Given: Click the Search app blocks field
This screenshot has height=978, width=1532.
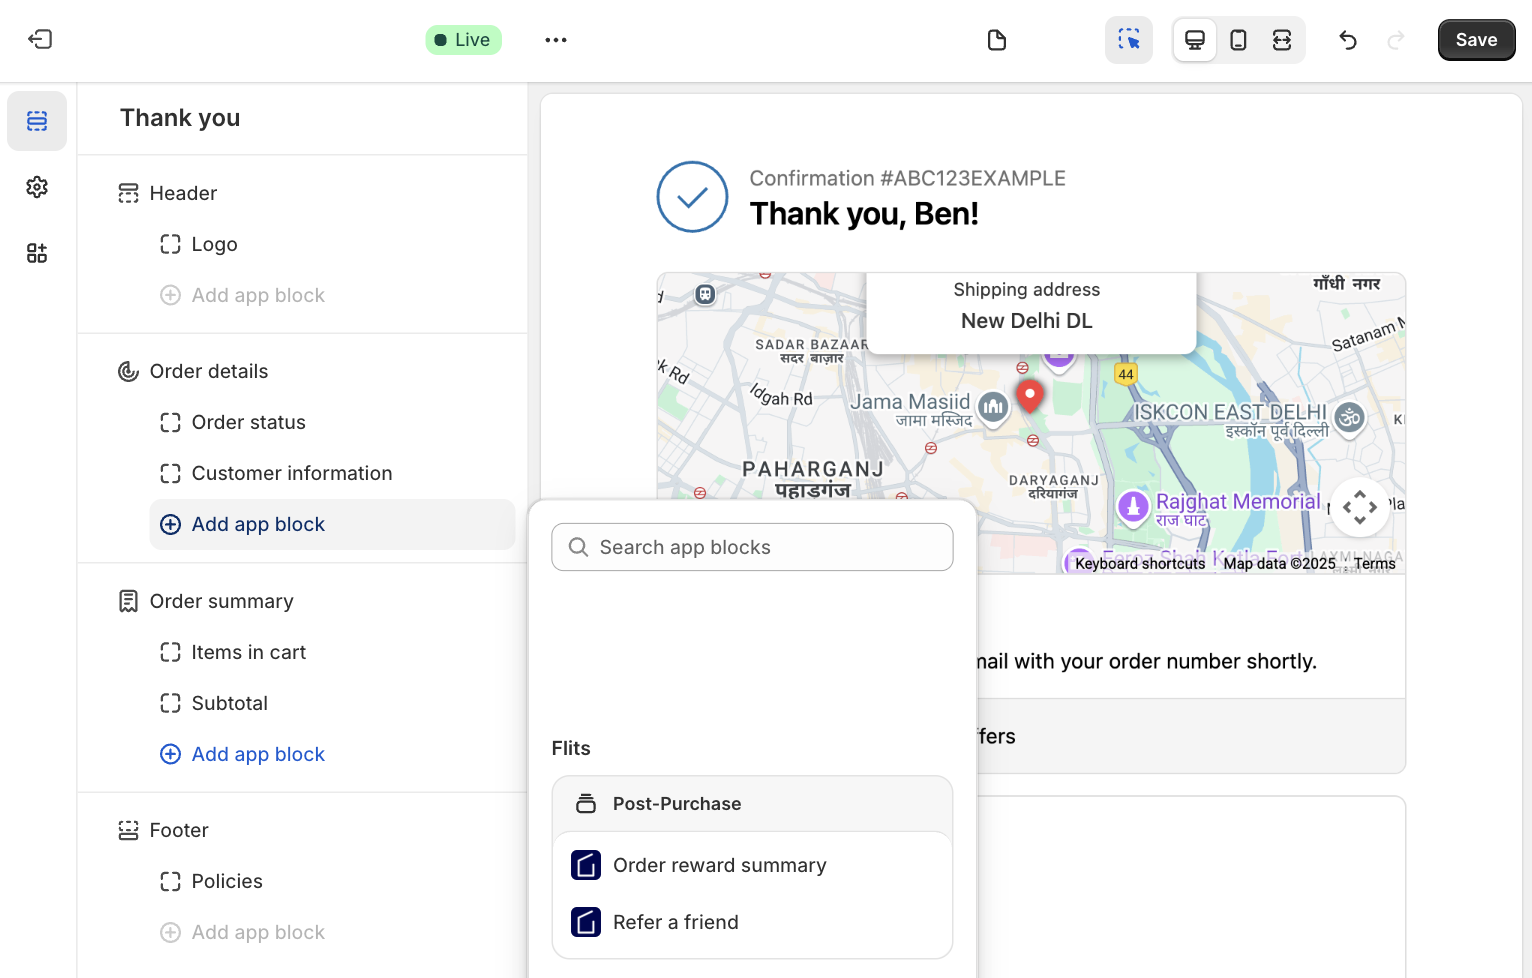Looking at the screenshot, I should 752,547.
